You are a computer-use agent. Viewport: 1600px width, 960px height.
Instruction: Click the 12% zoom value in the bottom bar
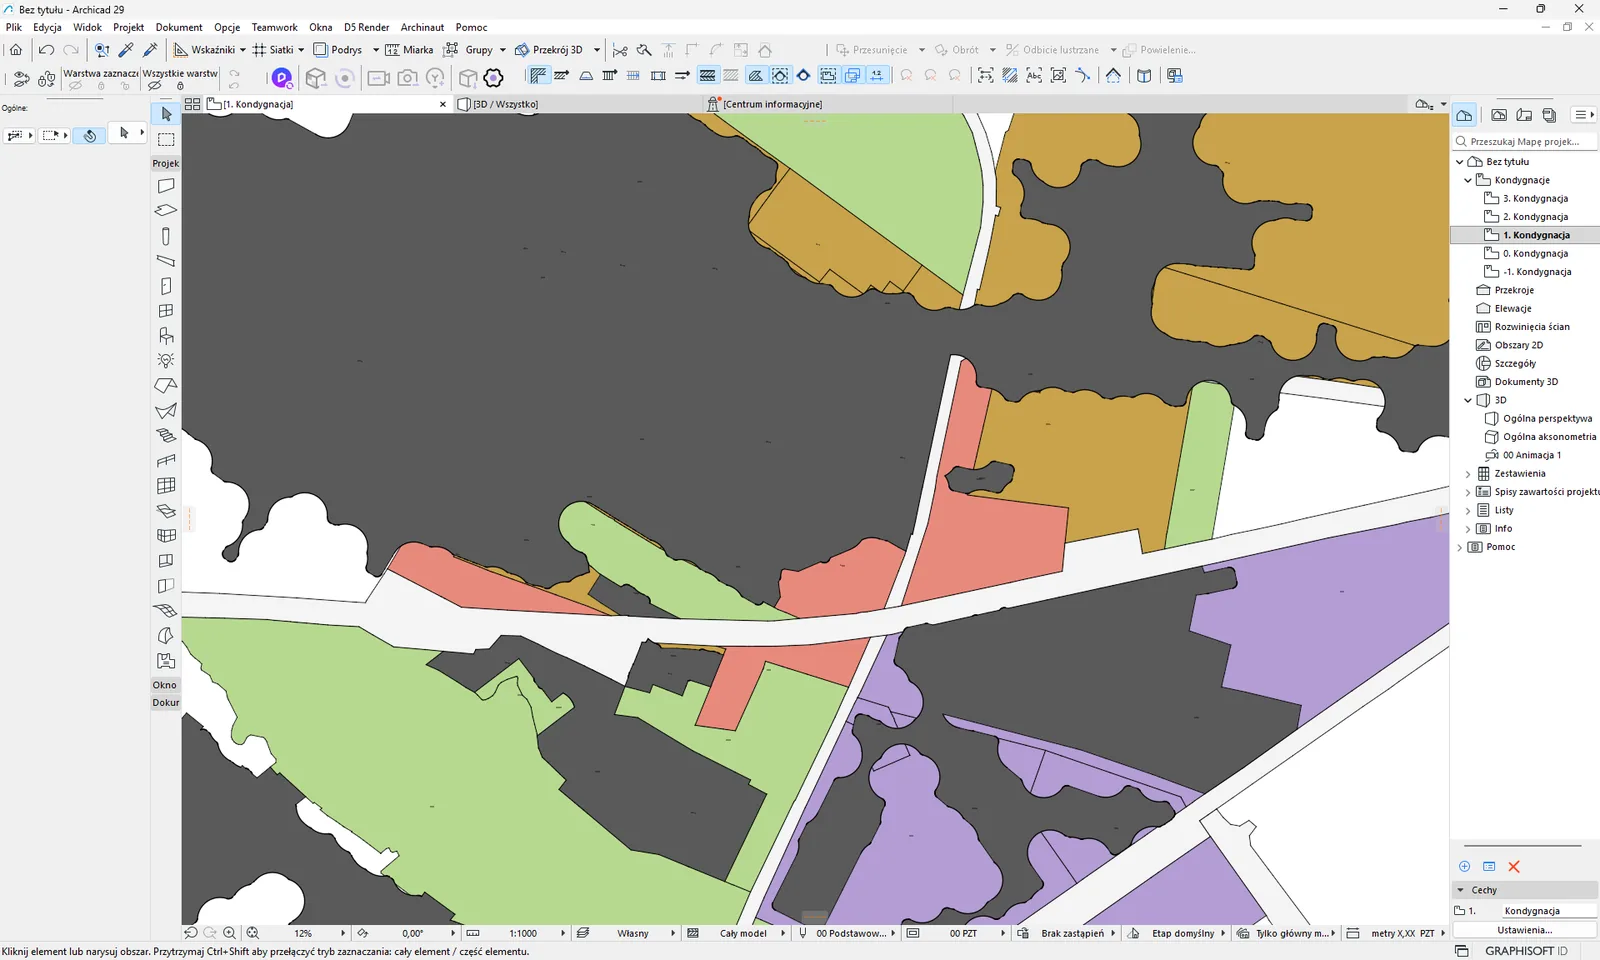[x=303, y=933]
